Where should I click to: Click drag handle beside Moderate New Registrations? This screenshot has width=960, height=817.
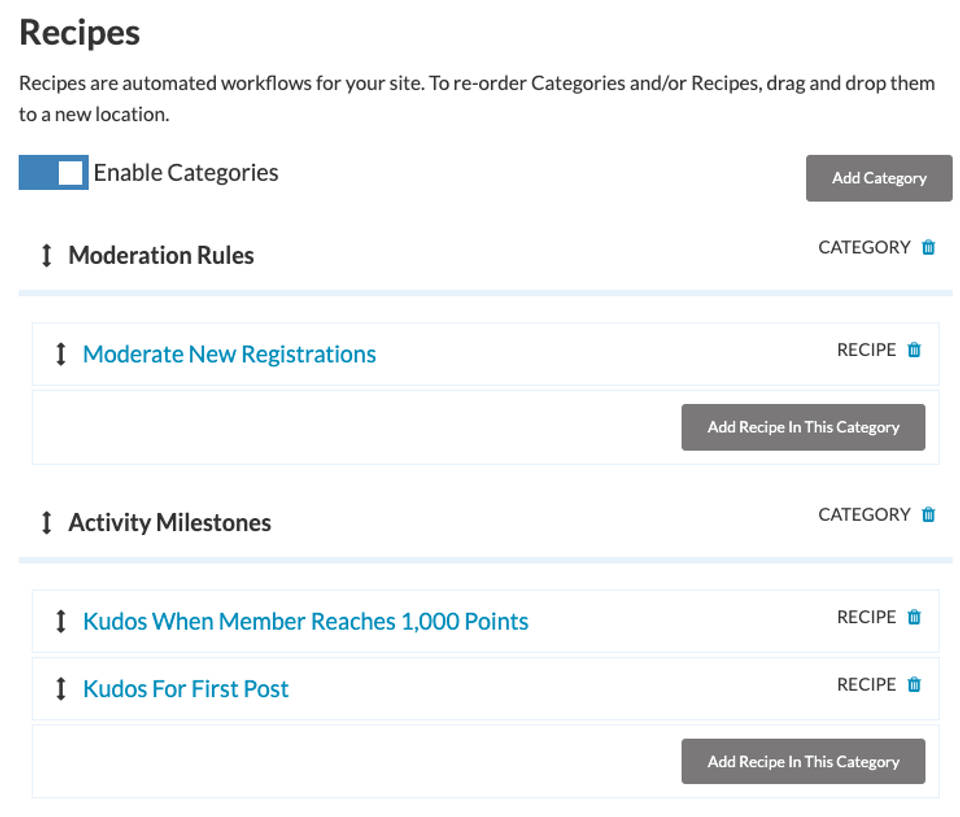click(60, 354)
